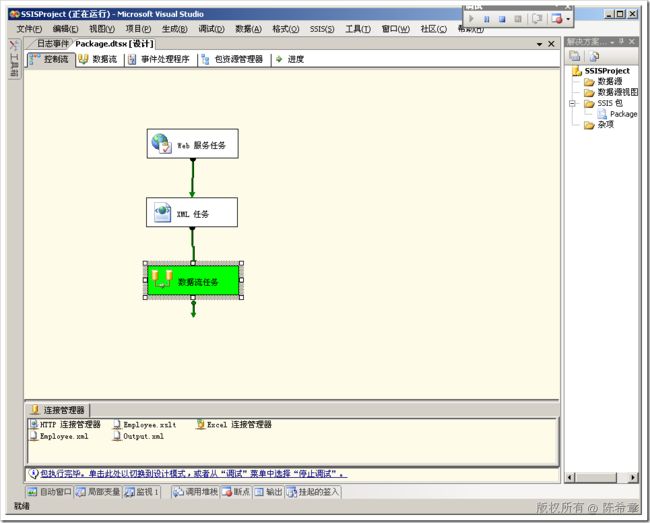Open the 格式(O) menu
This screenshot has width=650, height=523.
click(286, 29)
